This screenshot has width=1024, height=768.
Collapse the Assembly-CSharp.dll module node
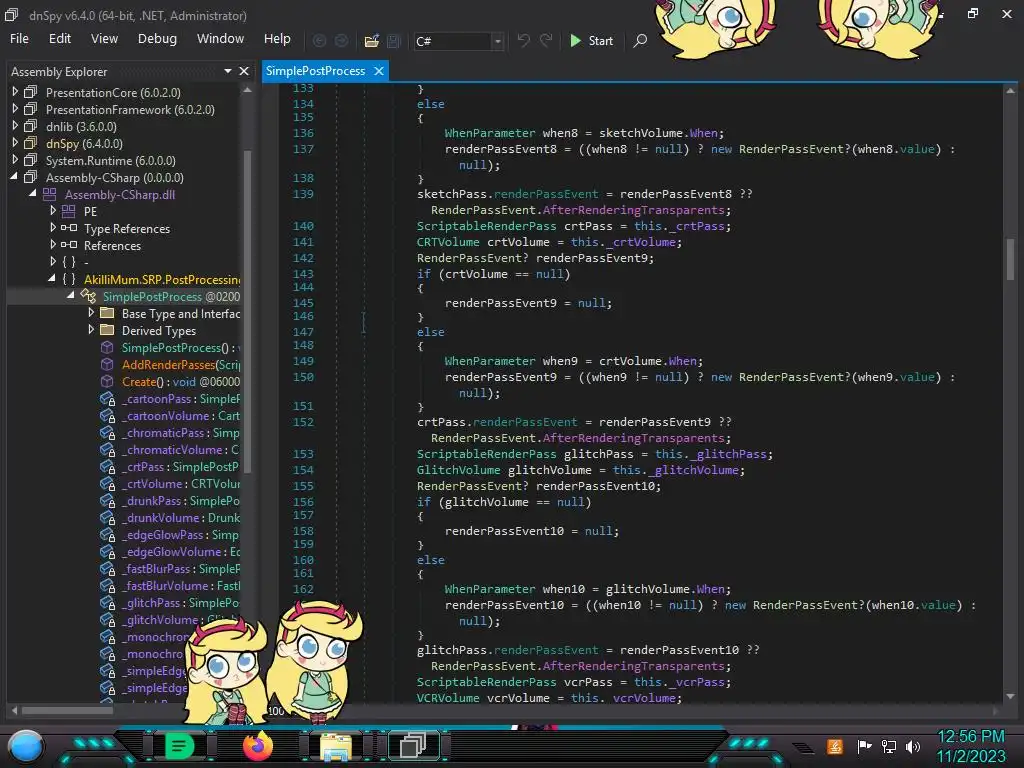(33, 194)
